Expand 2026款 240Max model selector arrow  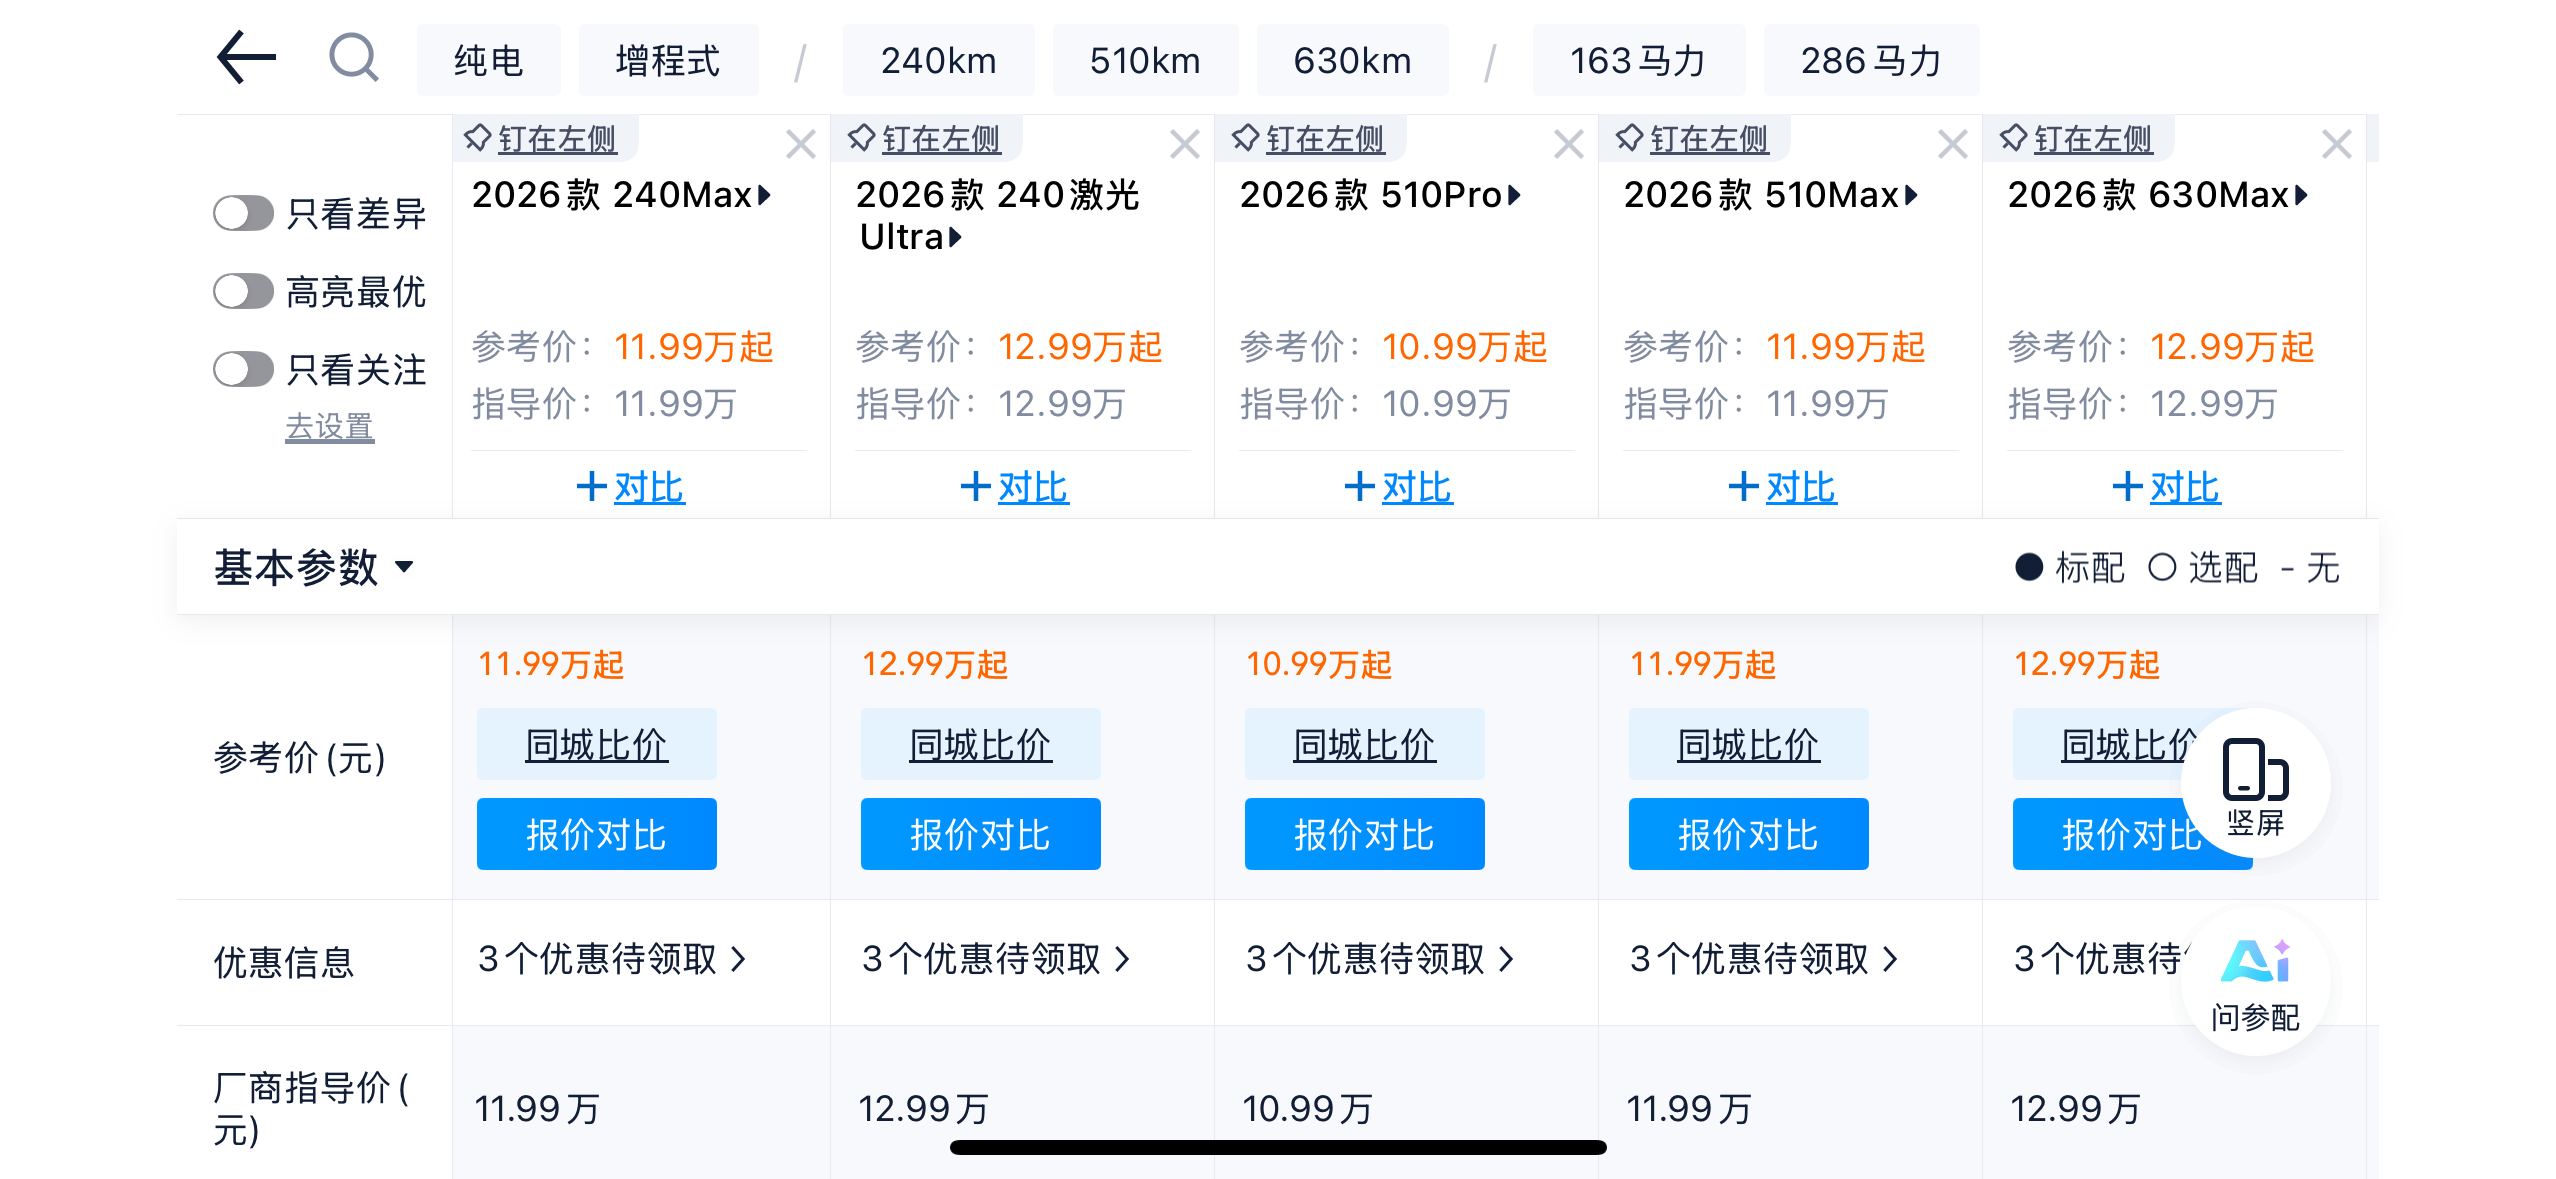pyautogui.click(x=765, y=195)
